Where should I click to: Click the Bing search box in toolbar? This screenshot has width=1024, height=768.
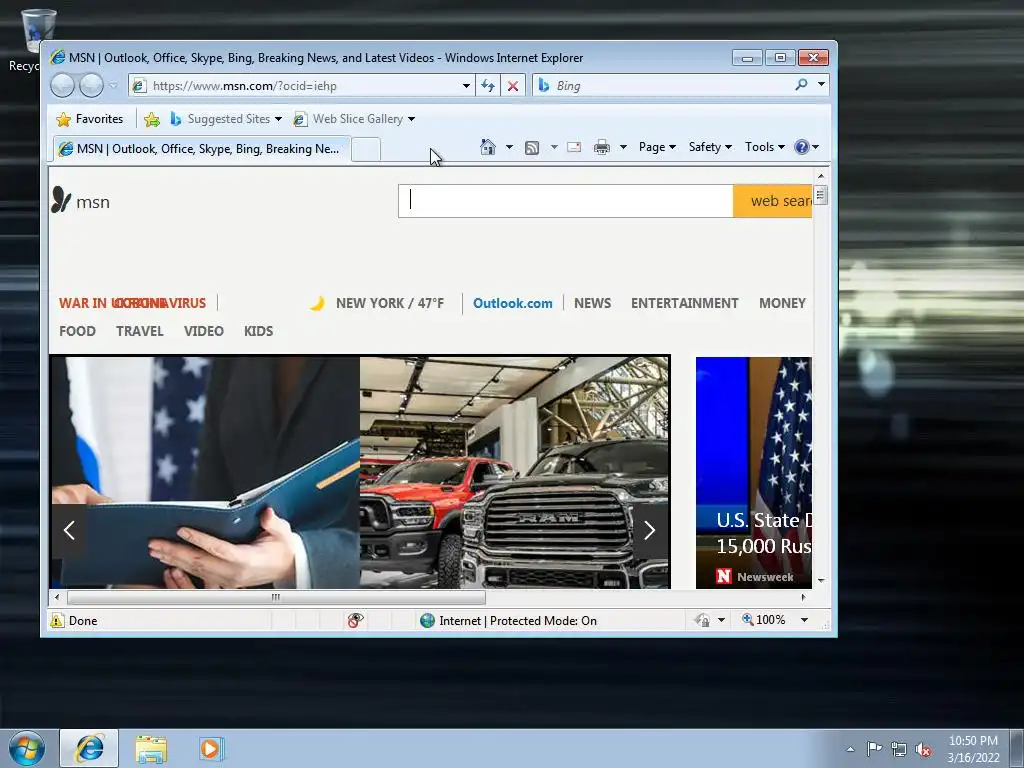[x=663, y=86]
